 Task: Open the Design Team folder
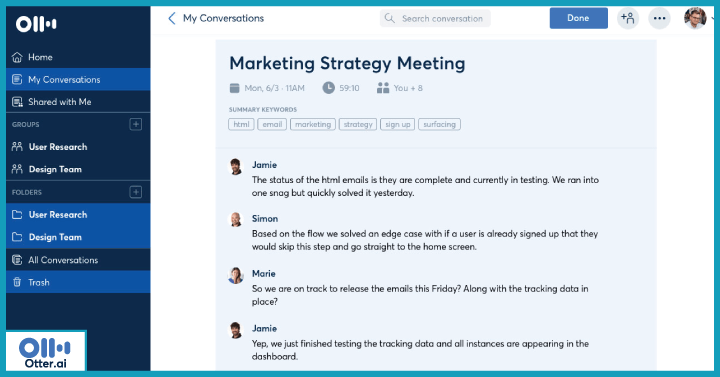pyautogui.click(x=78, y=237)
